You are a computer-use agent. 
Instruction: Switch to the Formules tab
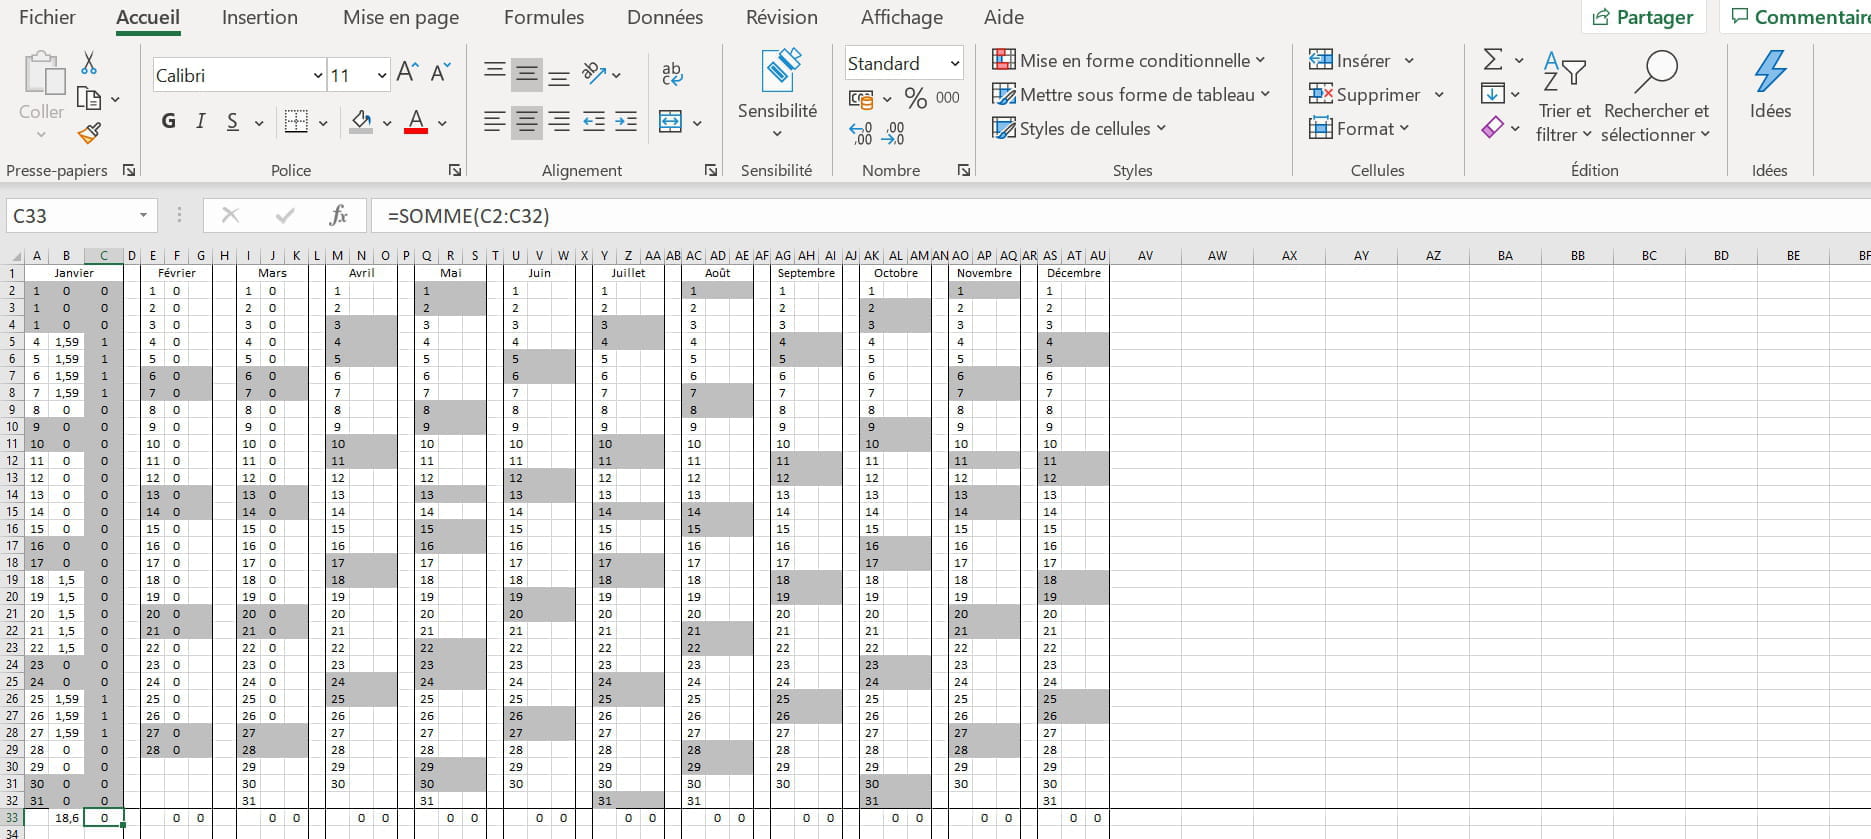tap(543, 17)
